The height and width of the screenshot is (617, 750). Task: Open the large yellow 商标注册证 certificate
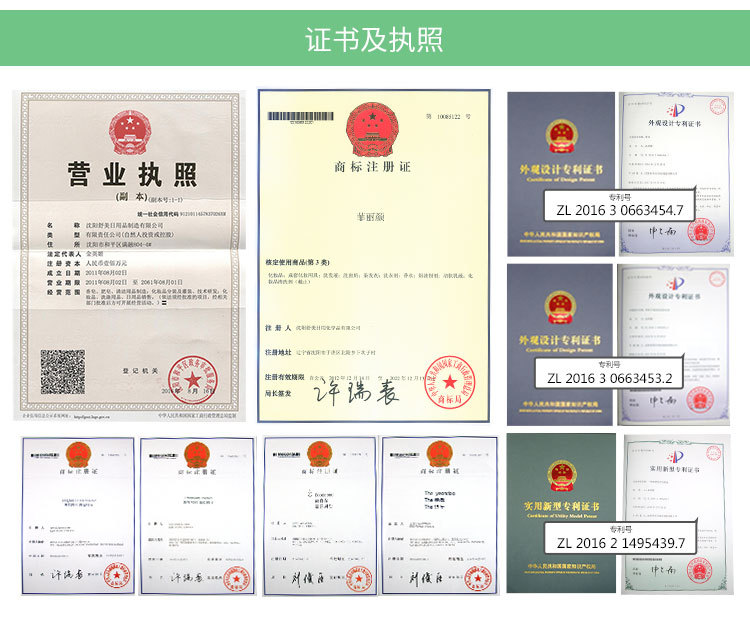pos(374,256)
